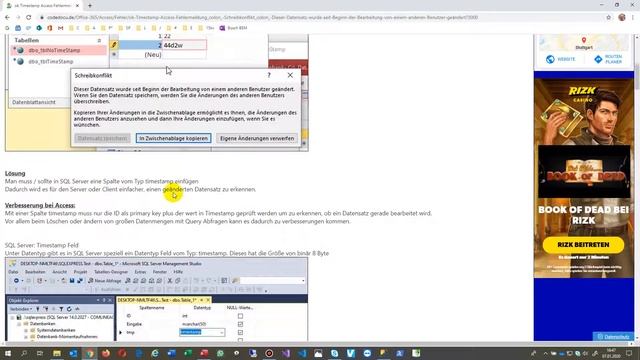640x360 pixels.
Task: Toggle NULL-Werte checkbox for tmp column
Action: click(240, 332)
